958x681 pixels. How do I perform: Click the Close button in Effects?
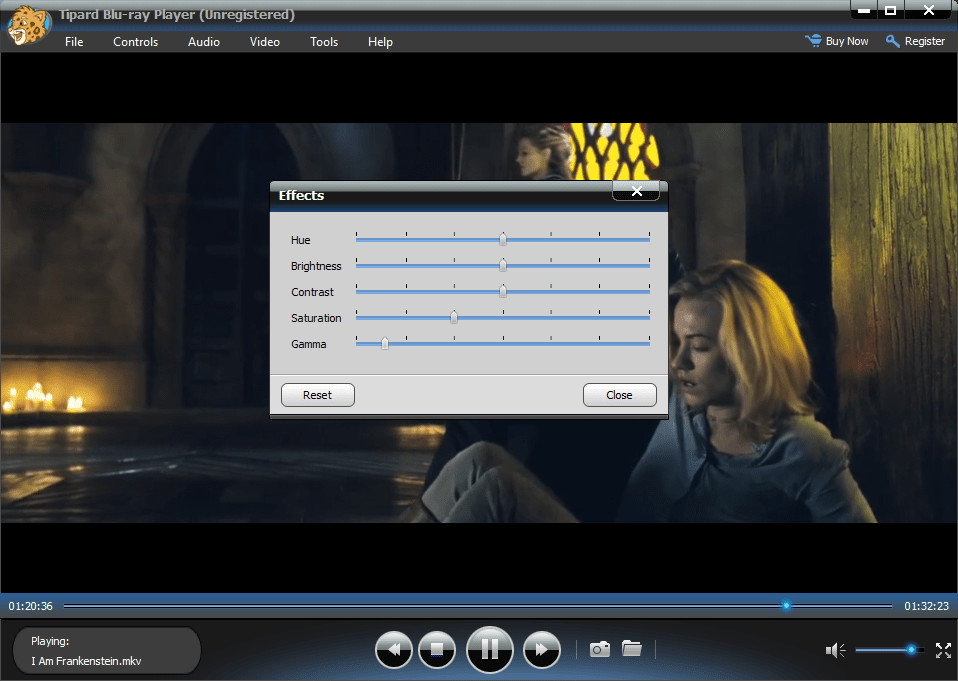click(x=620, y=395)
